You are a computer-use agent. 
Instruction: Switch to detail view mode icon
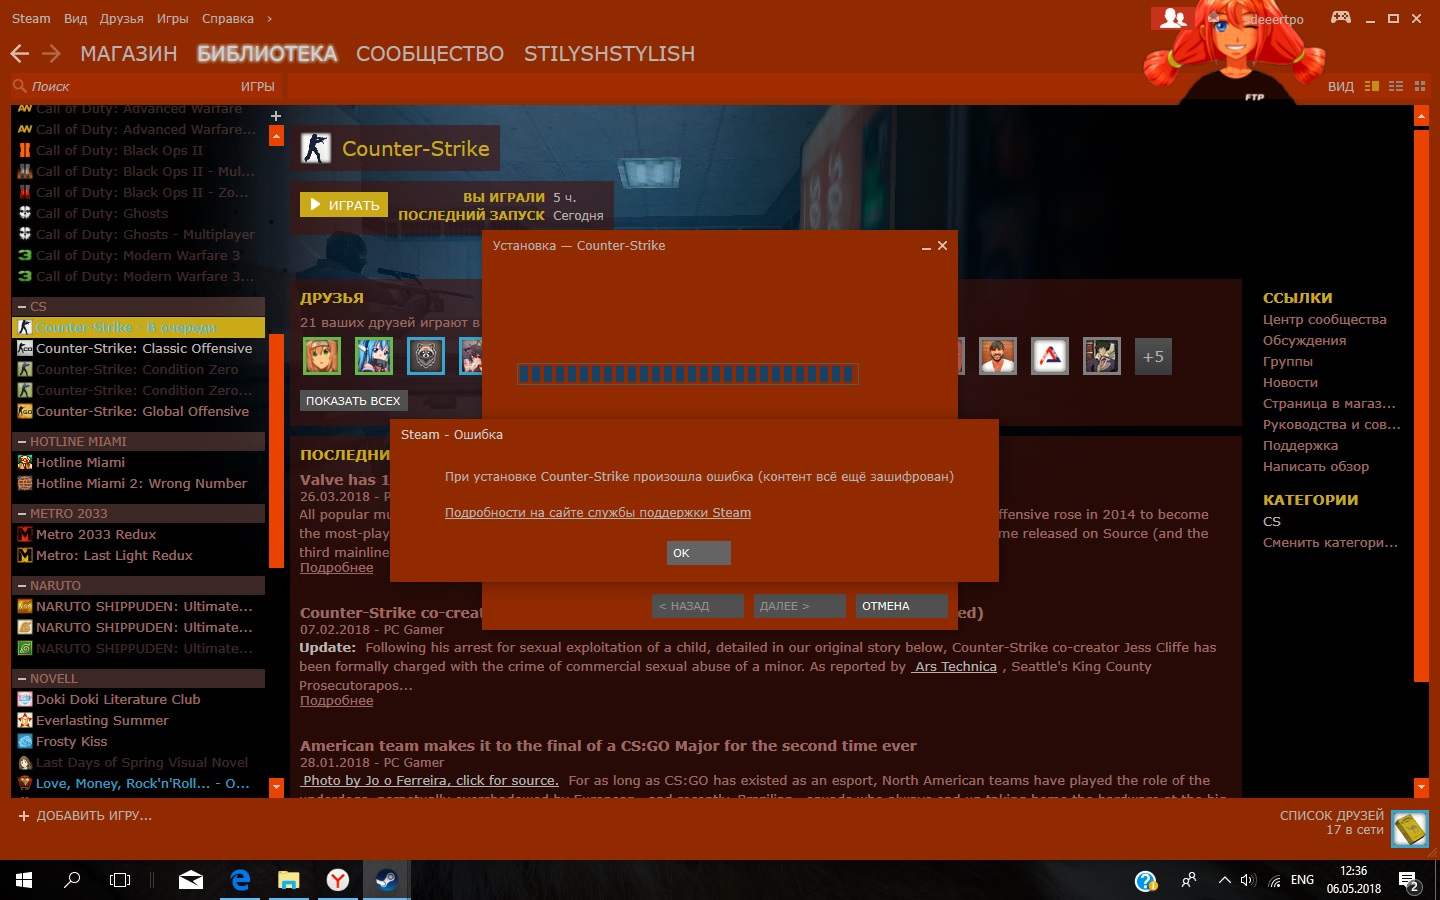1372,86
